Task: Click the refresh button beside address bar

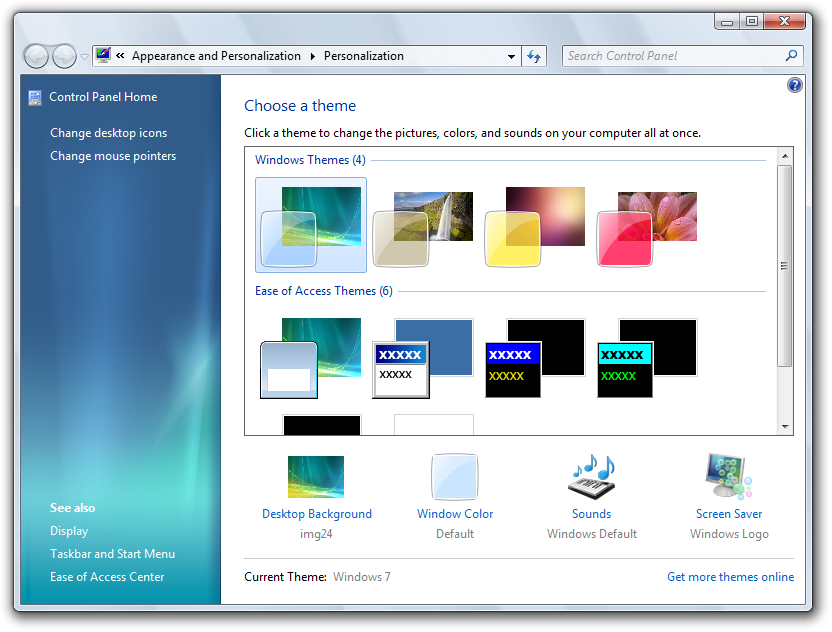Action: (x=534, y=56)
